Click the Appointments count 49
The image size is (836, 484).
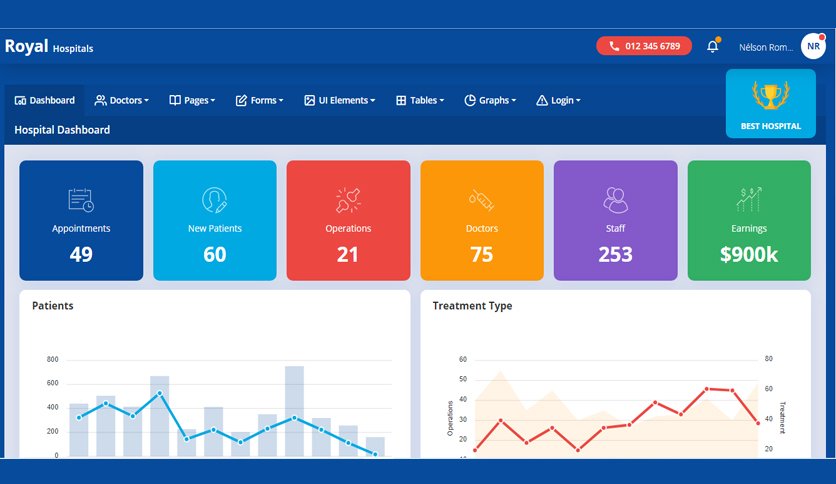point(81,254)
